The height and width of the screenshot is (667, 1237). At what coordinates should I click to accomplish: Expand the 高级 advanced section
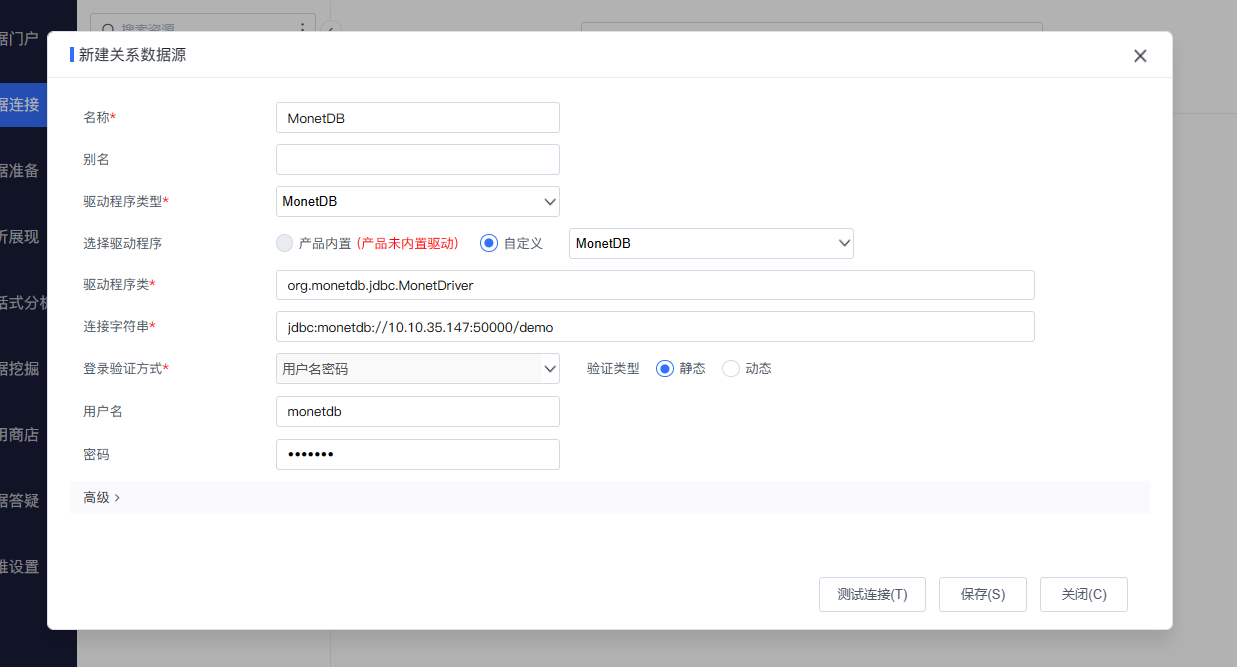click(101, 498)
